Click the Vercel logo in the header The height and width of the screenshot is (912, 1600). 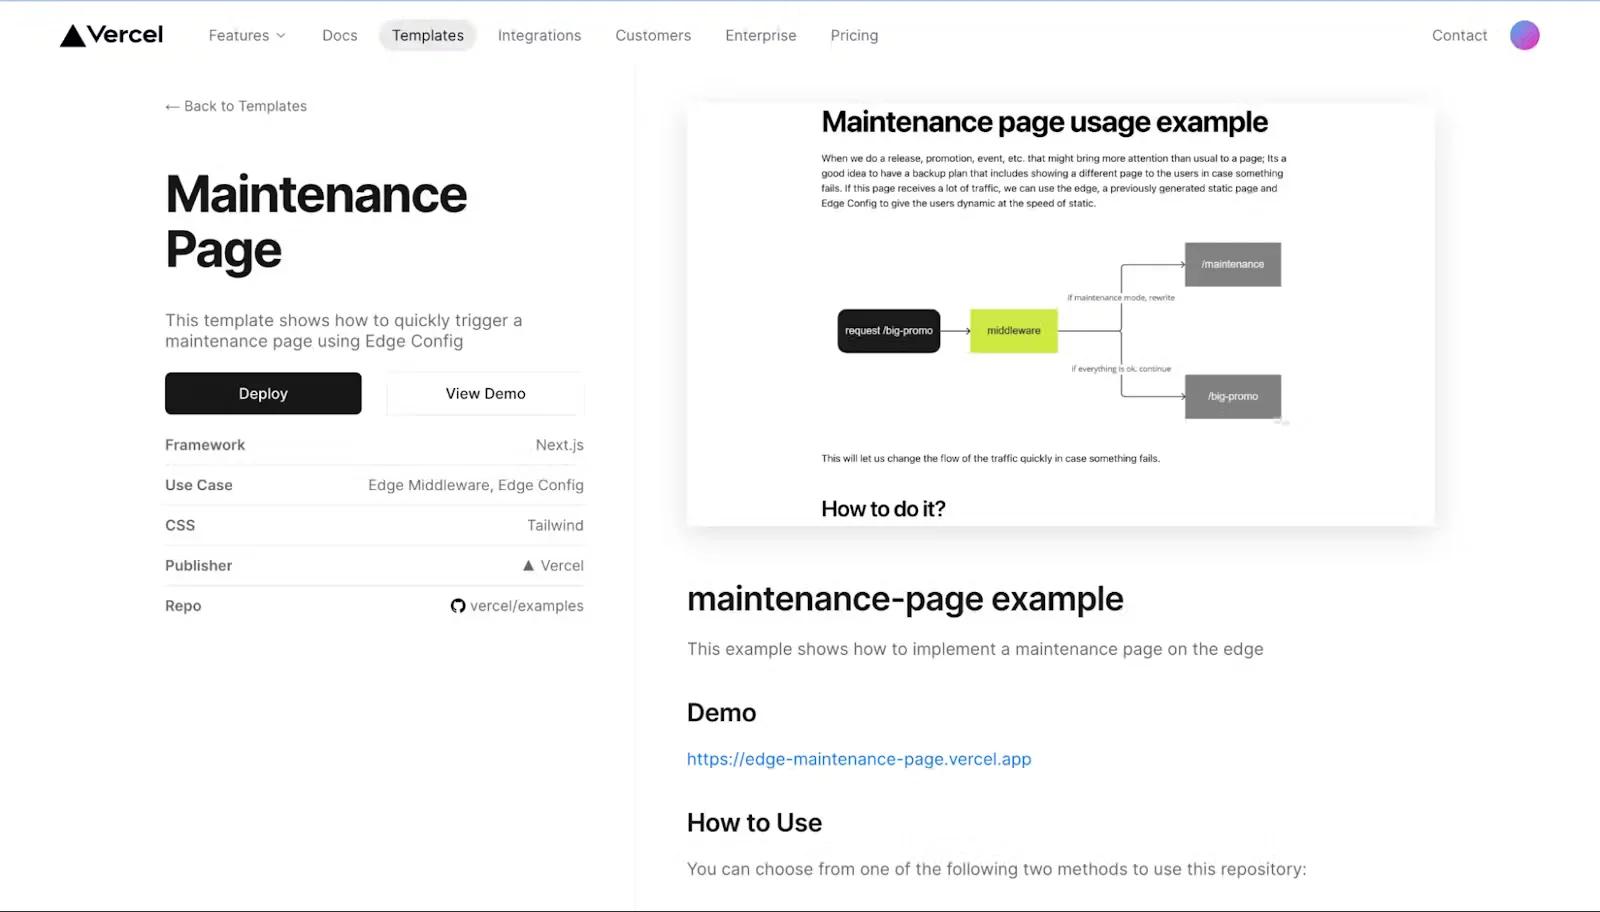(x=111, y=35)
